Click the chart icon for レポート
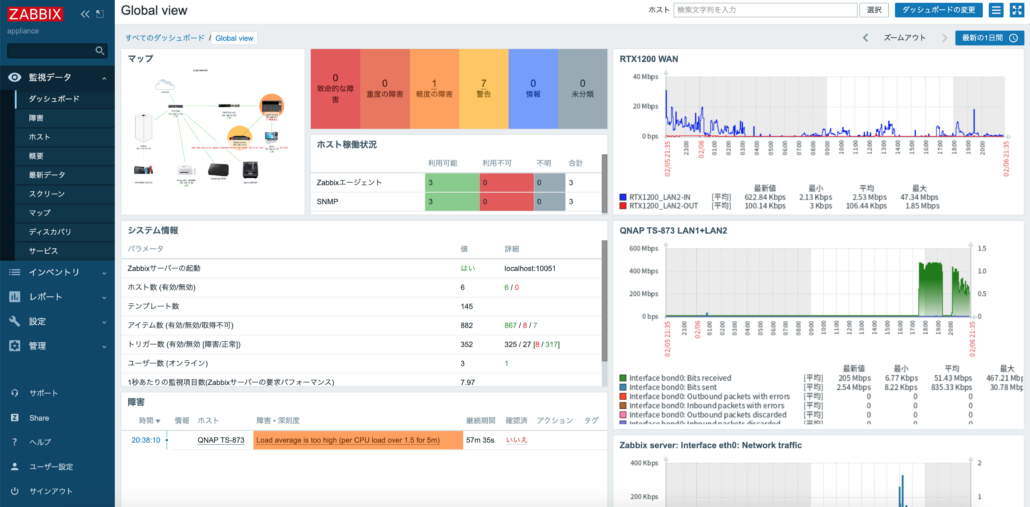Image resolution: width=1030 pixels, height=507 pixels. click(14, 297)
